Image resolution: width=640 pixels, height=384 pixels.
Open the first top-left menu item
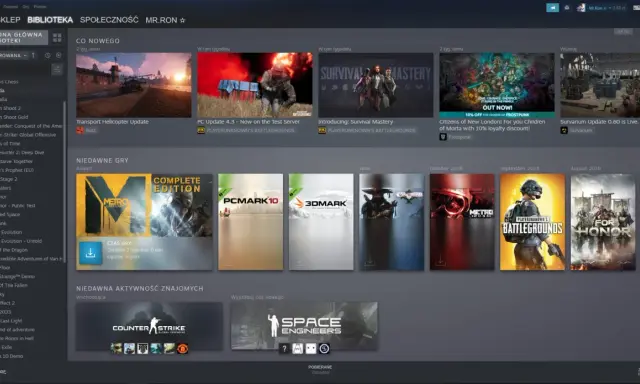click(11, 7)
